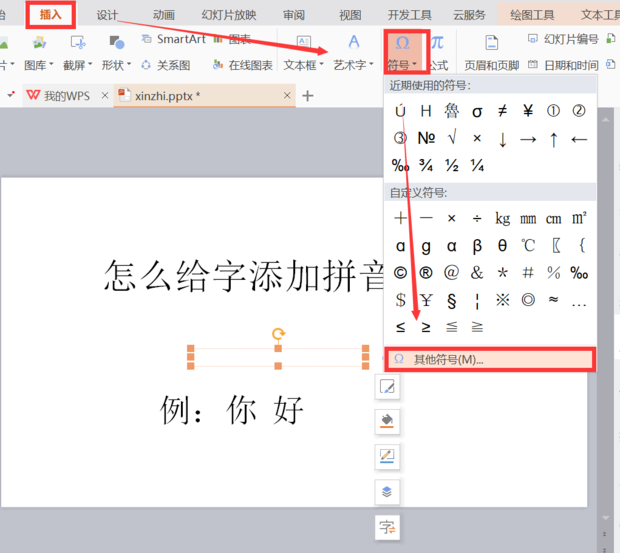Insert the ® registered symbol
Screen dimensions: 620x553
click(426, 273)
